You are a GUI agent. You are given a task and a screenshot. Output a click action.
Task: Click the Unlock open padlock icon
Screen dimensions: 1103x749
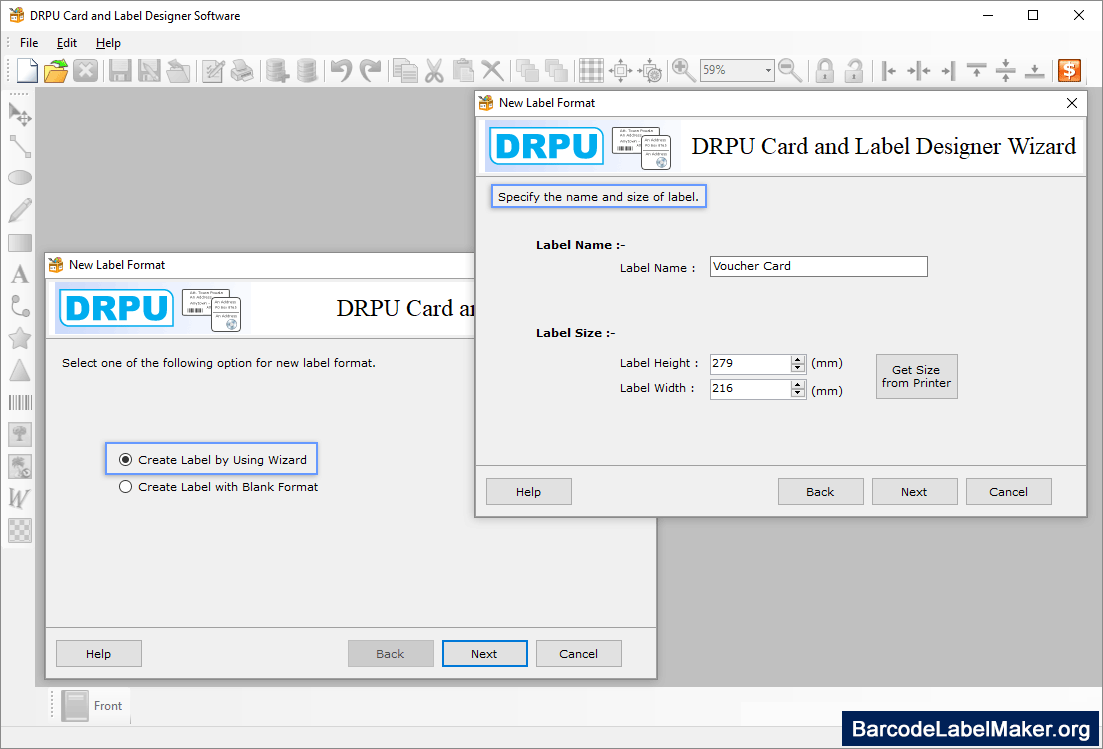click(853, 70)
